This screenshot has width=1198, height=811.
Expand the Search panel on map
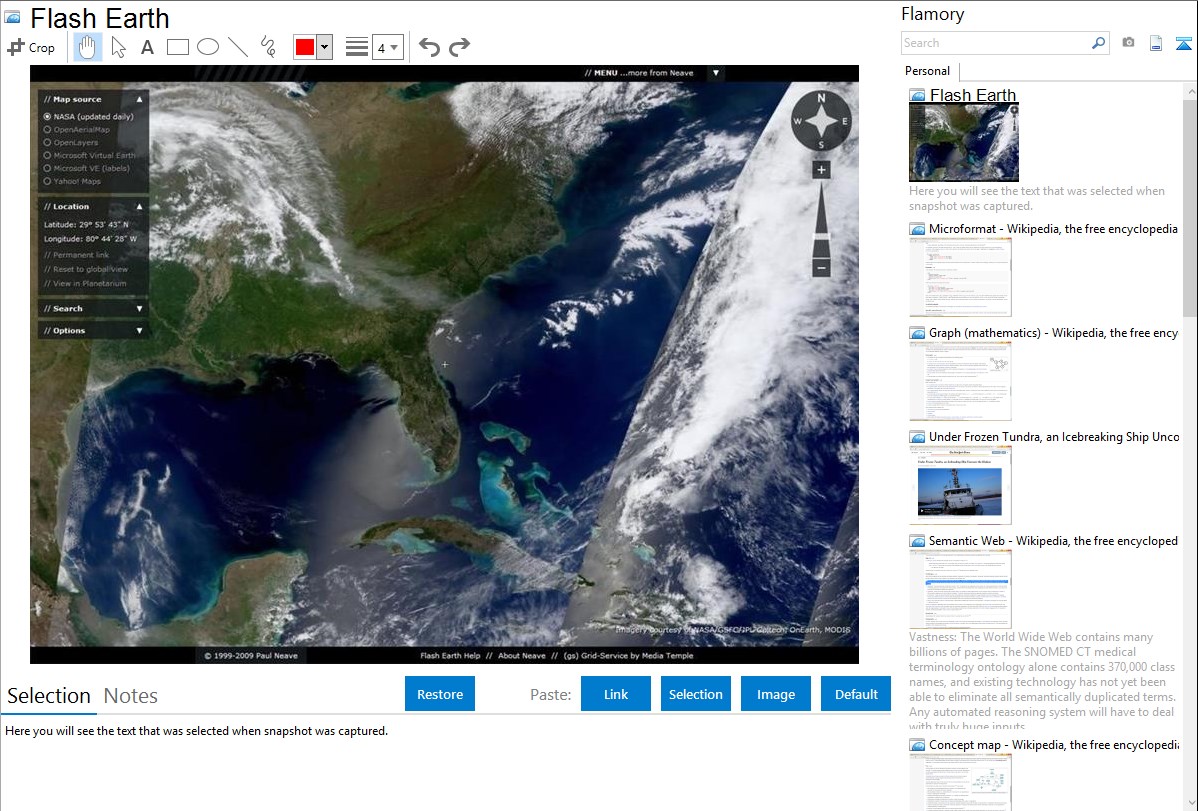(x=139, y=309)
